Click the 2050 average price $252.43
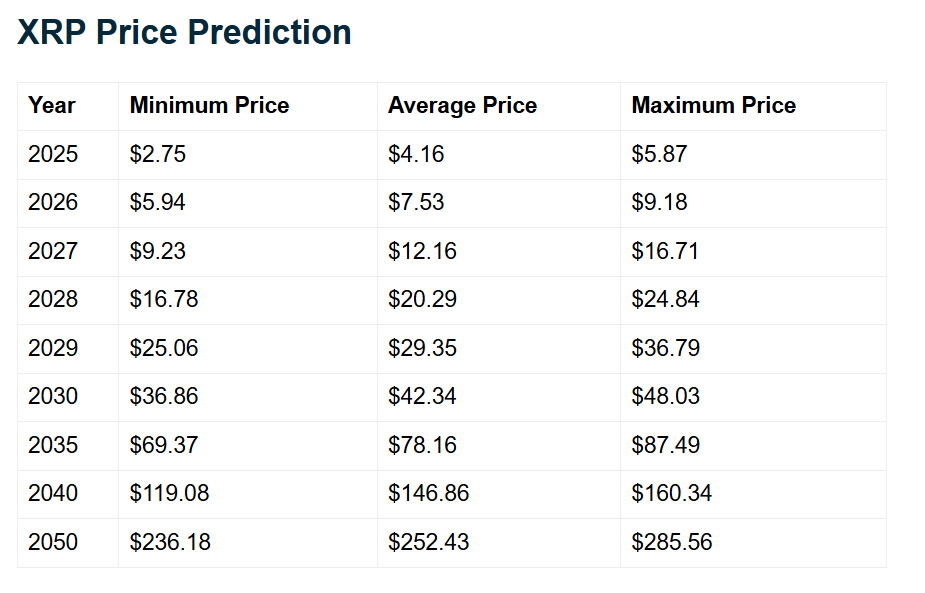 tap(428, 542)
